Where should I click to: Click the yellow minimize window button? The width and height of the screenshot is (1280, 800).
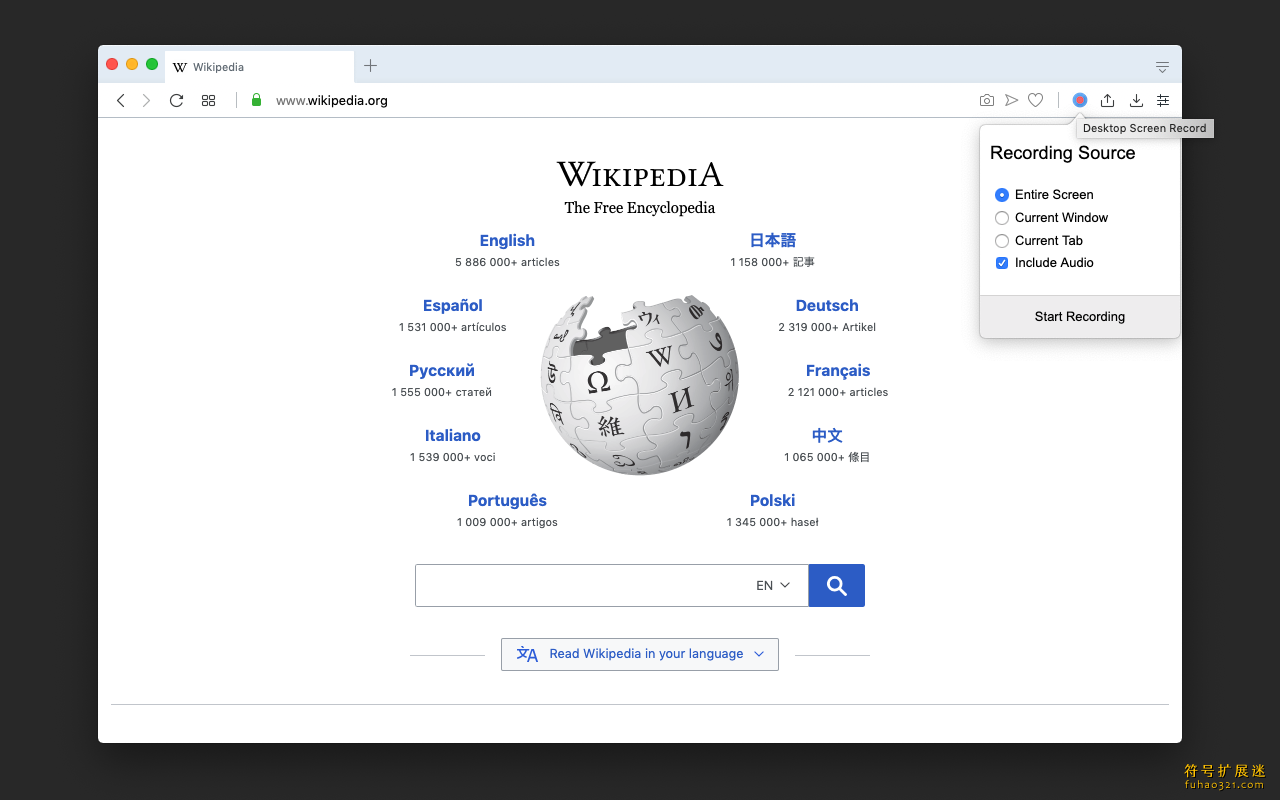point(132,64)
